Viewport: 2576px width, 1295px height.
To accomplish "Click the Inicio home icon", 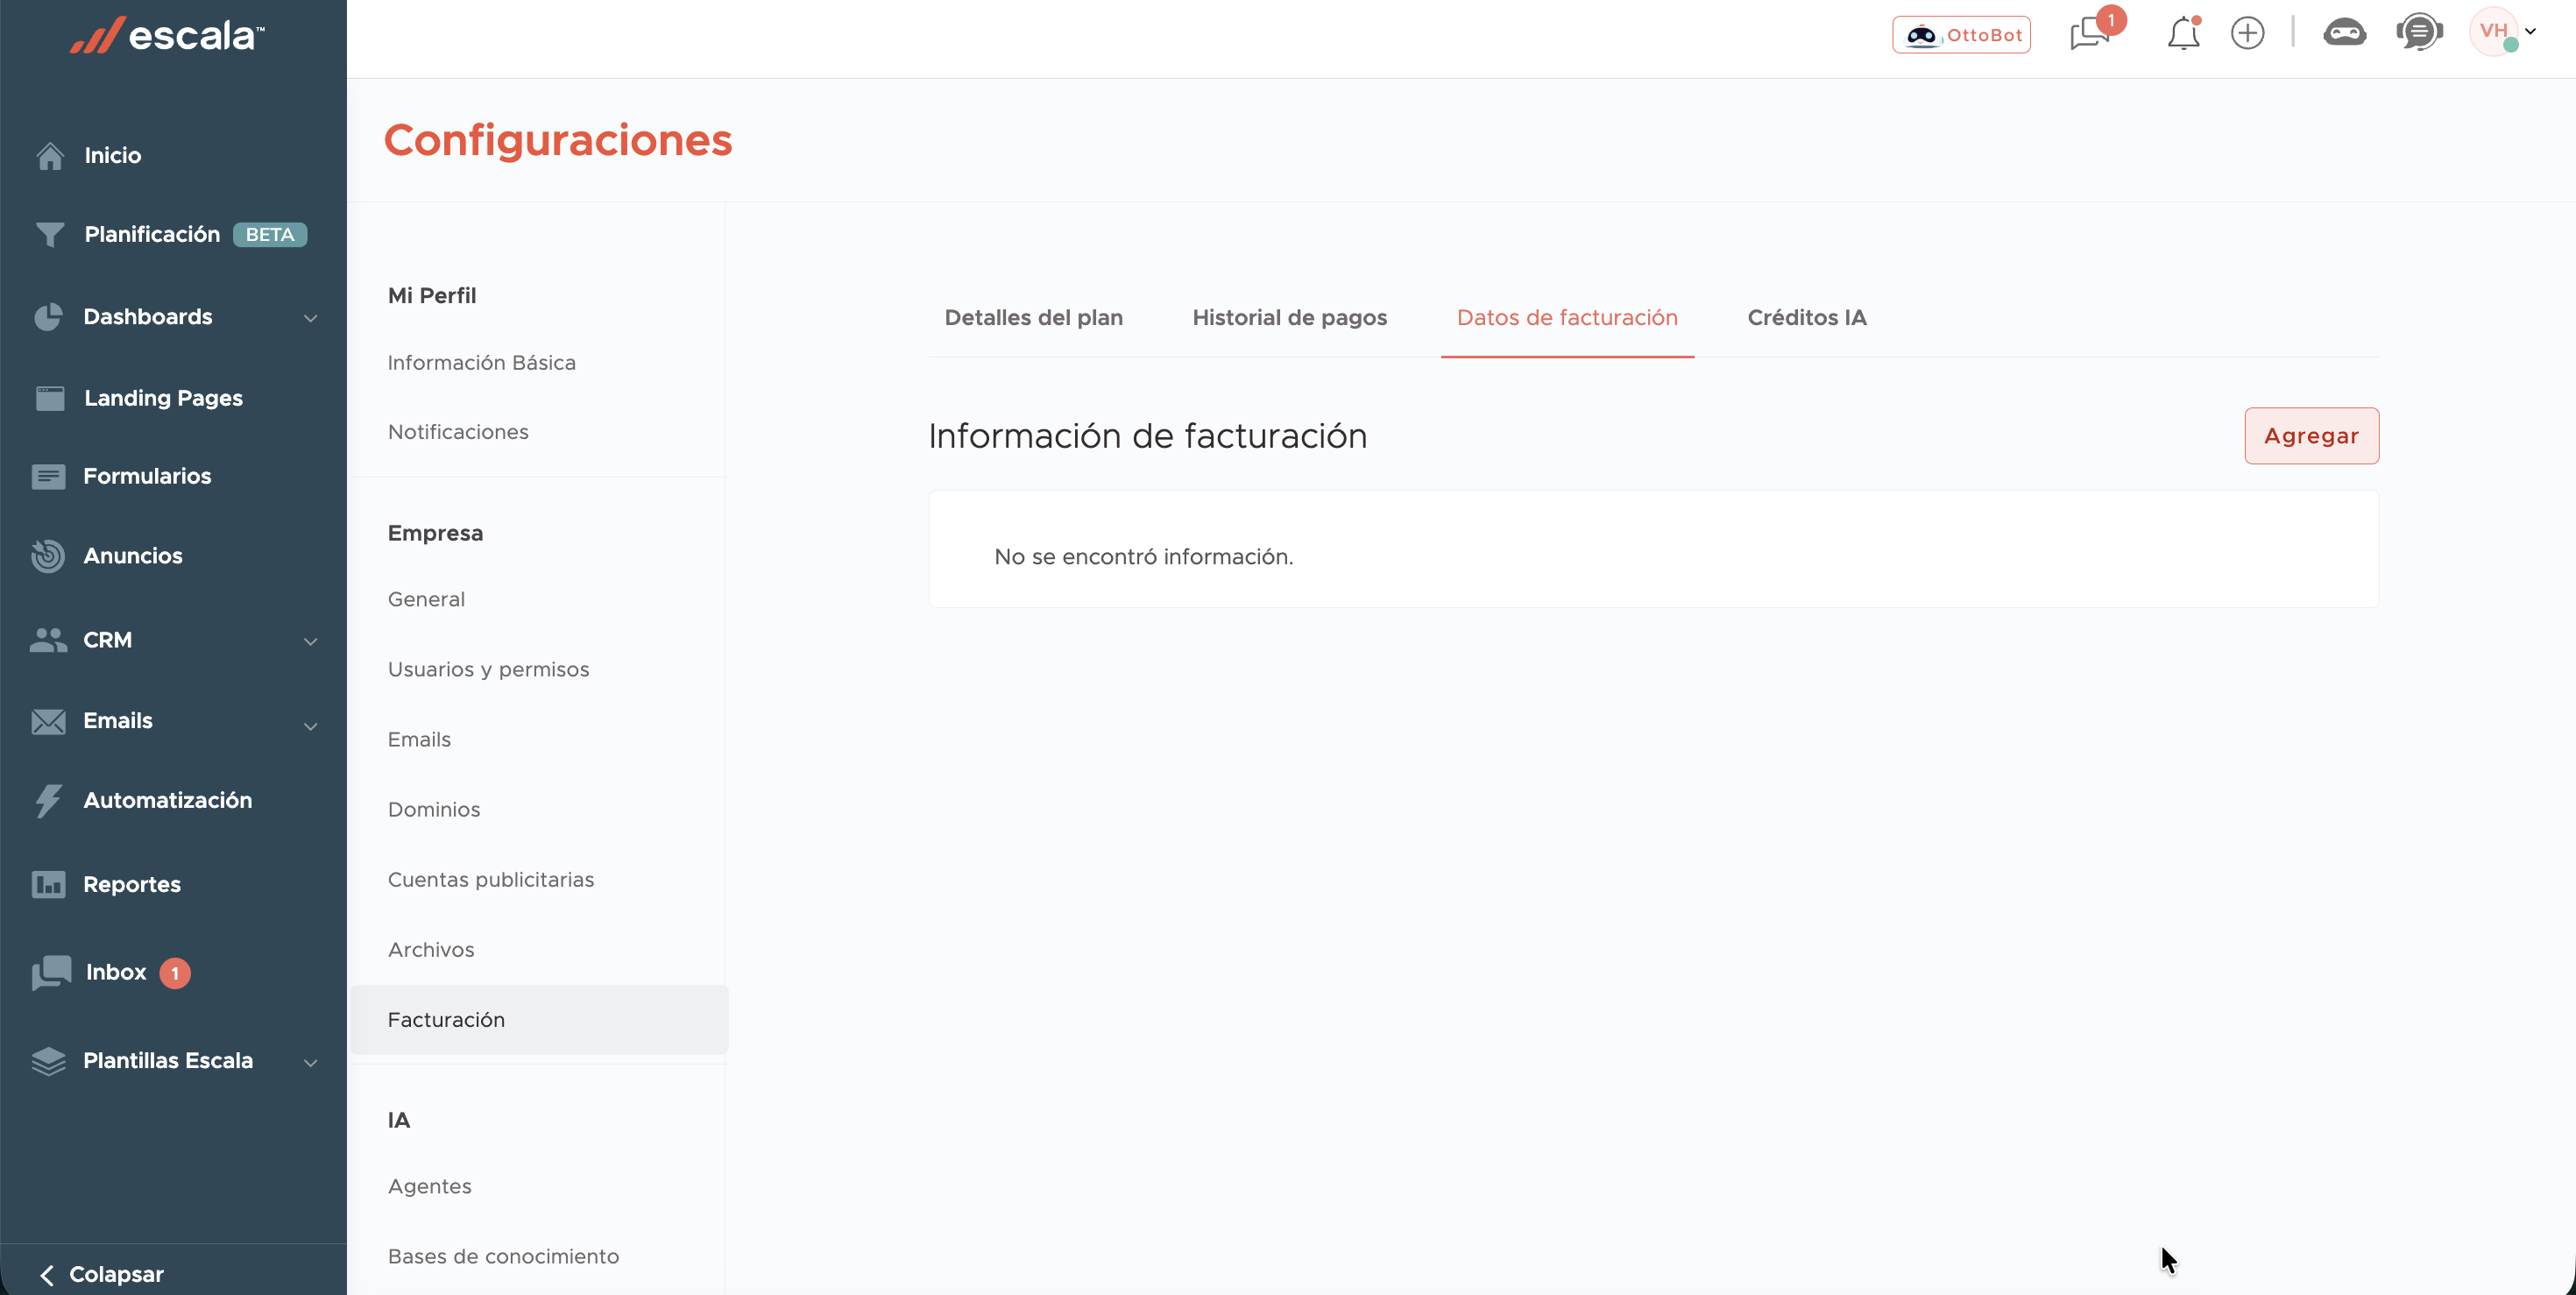I will [x=50, y=156].
